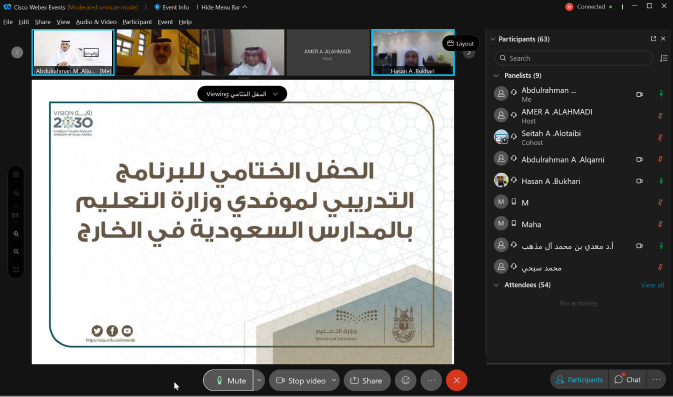The height and width of the screenshot is (397, 673).
Task: Open audio options arrow beside Mute
Action: tap(259, 380)
